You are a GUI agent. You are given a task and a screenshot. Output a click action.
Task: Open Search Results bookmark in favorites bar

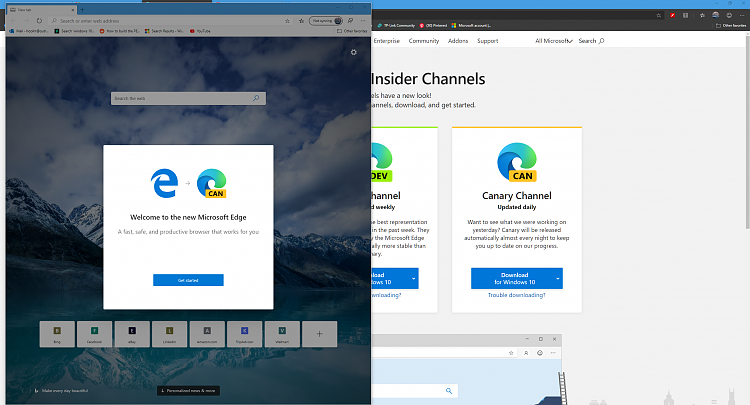(164, 31)
